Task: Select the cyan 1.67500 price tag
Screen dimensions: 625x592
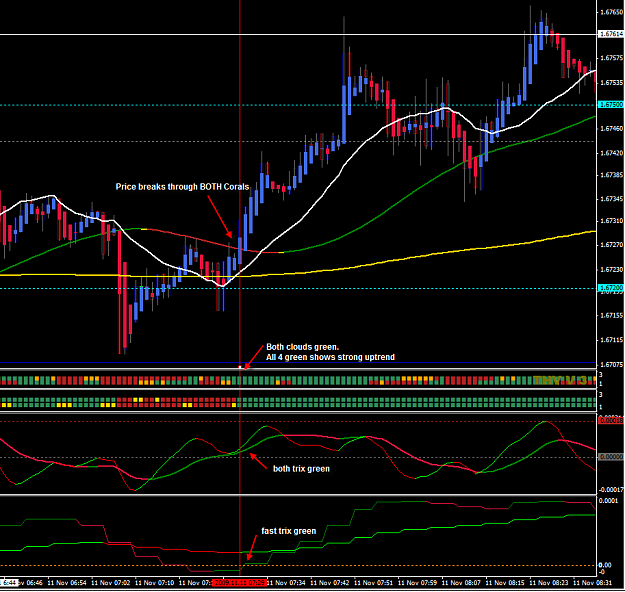Action: (x=611, y=105)
